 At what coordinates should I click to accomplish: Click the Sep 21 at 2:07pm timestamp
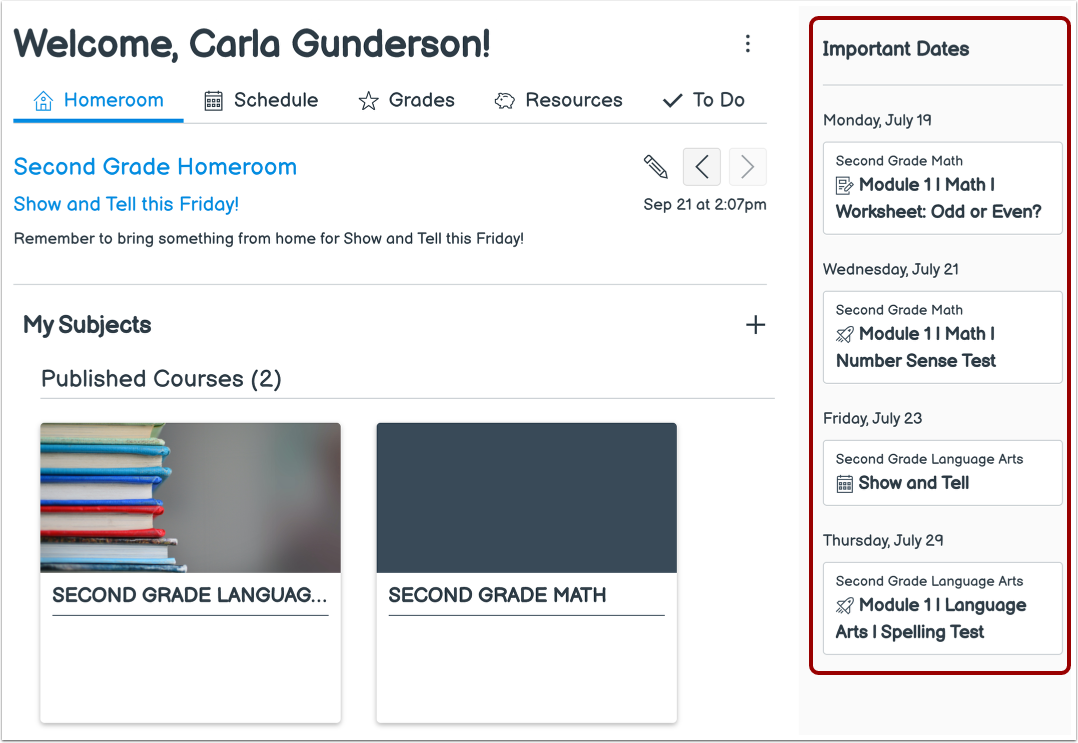pyautogui.click(x=705, y=205)
